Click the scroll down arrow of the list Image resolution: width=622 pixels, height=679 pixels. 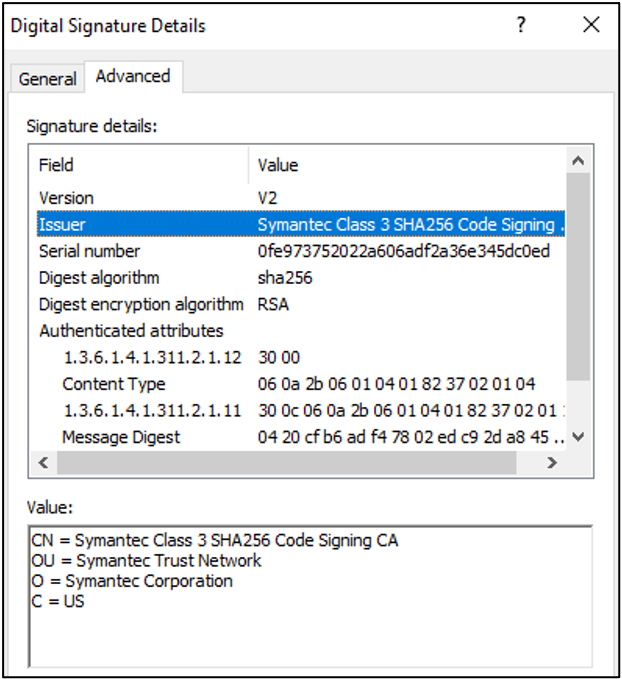[578, 436]
